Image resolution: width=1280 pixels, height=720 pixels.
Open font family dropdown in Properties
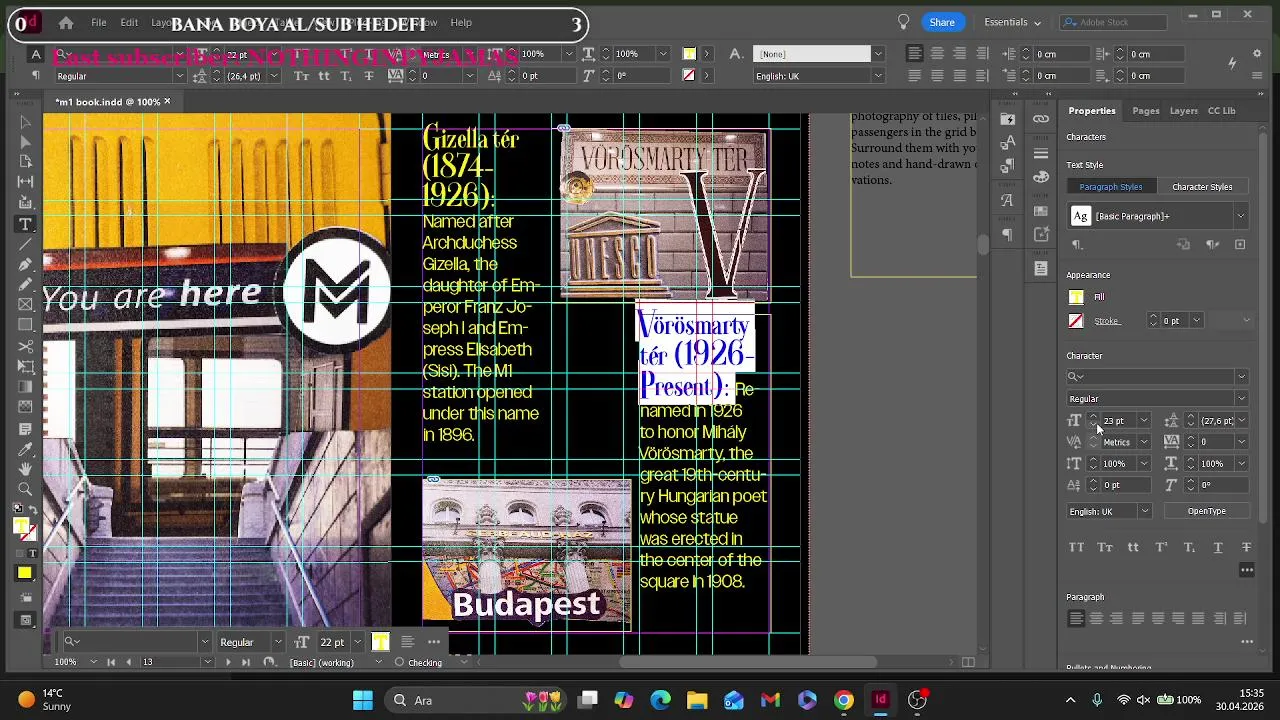(x=1241, y=377)
